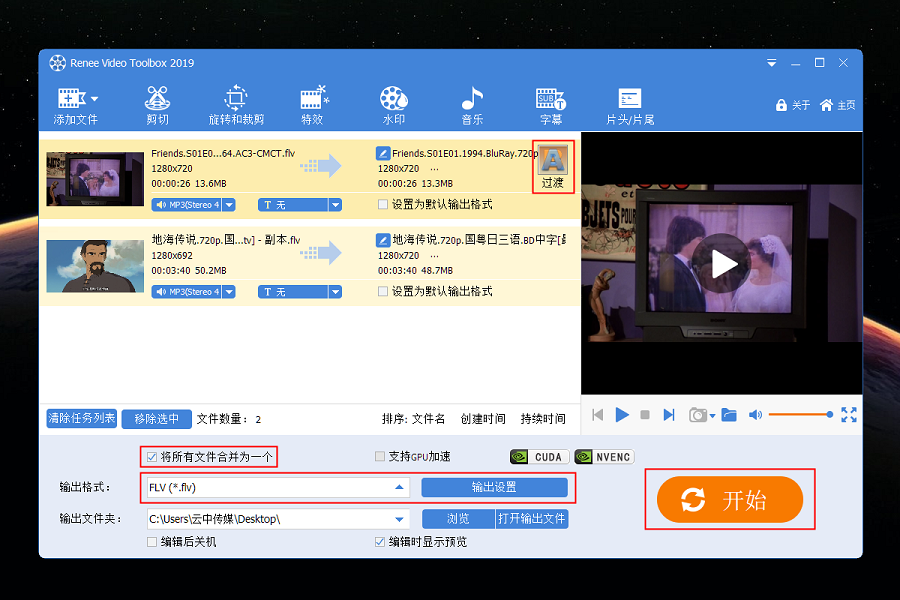Adjust the preview volume slider

pyautogui.click(x=800, y=415)
